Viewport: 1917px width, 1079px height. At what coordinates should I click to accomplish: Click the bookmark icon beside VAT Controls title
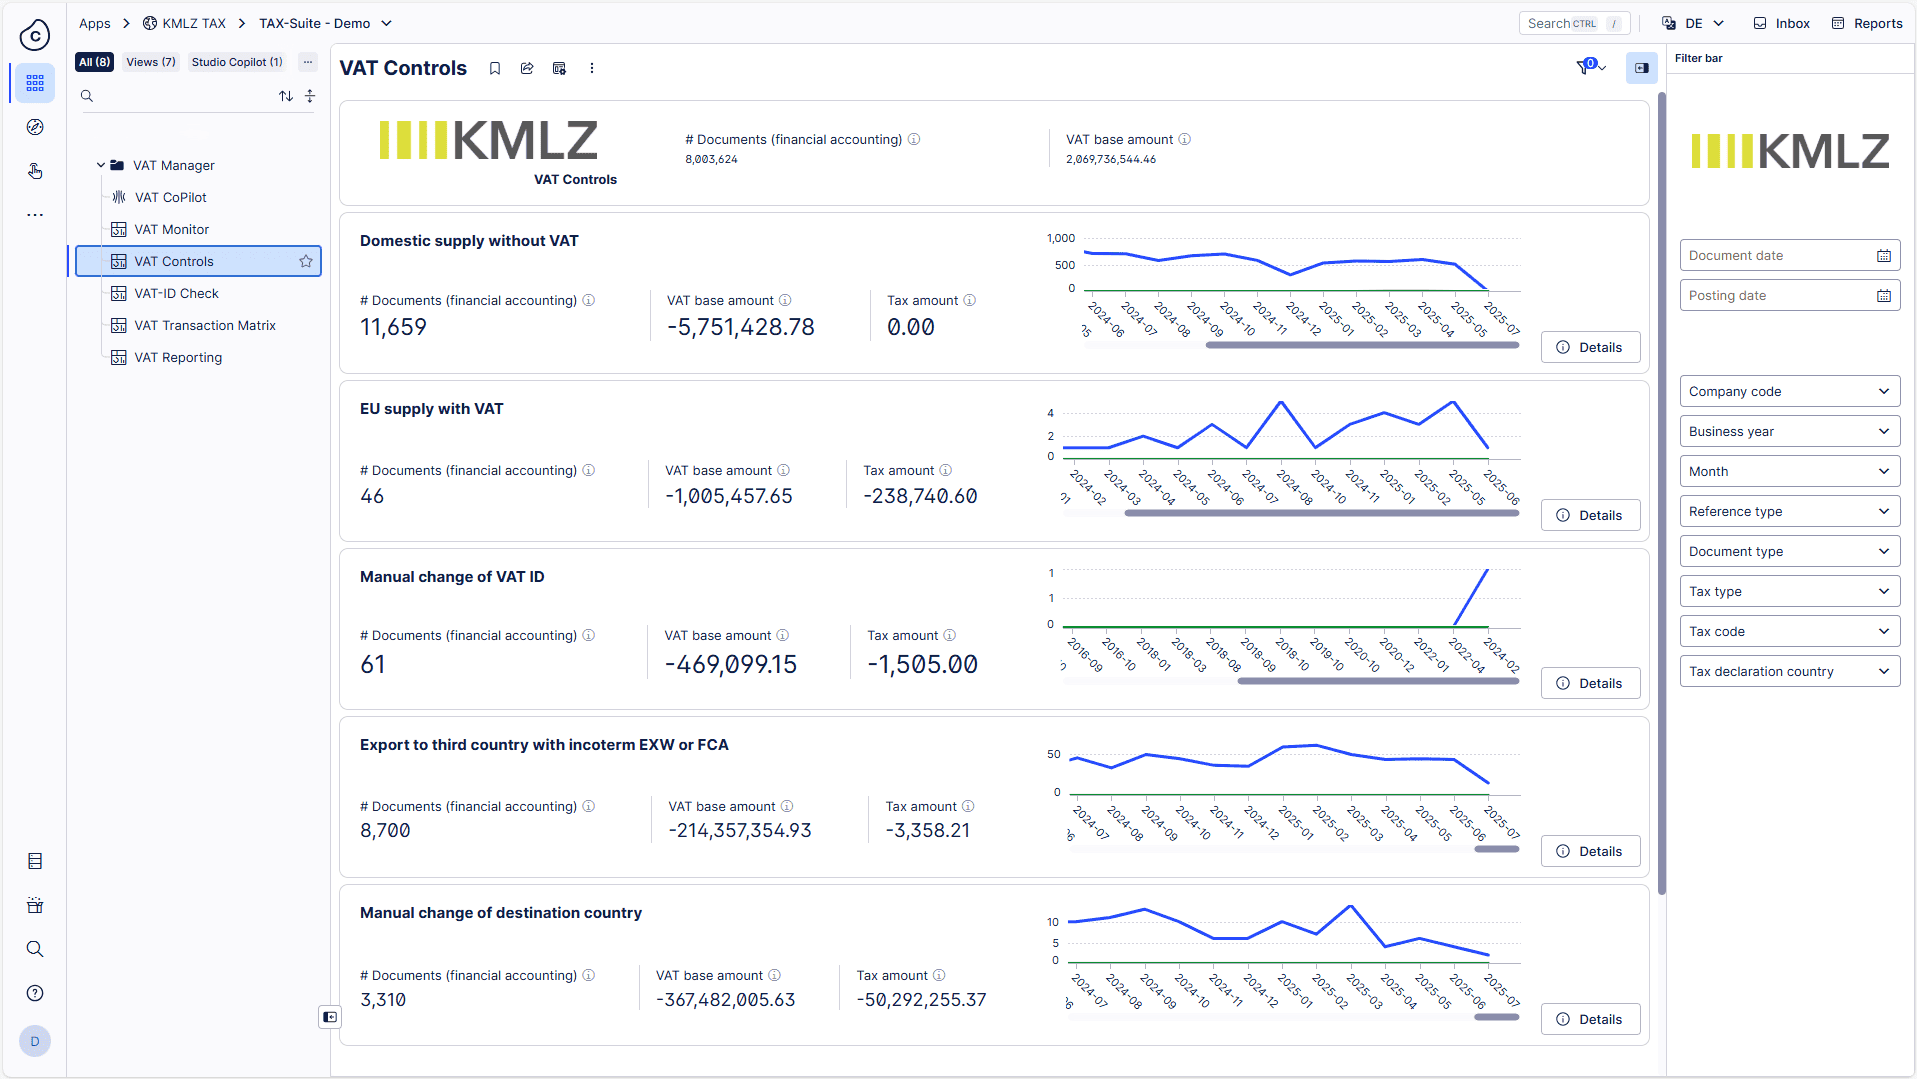495,68
